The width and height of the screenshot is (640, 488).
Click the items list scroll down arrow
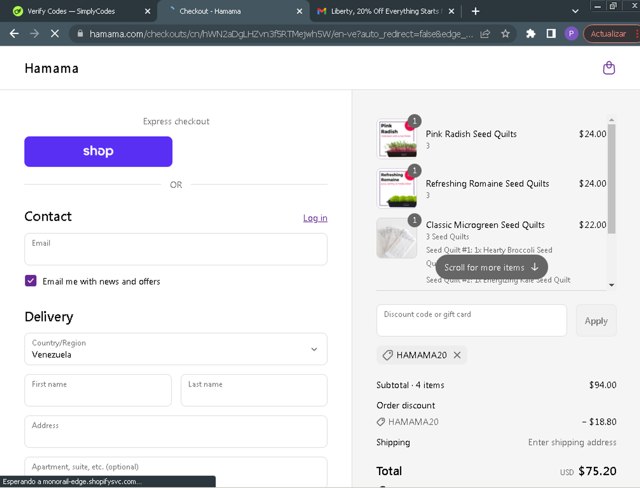coord(611,285)
